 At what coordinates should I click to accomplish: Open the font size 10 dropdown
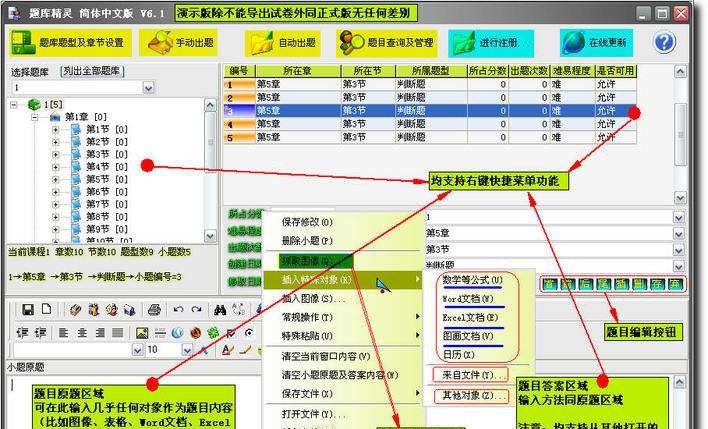point(186,350)
